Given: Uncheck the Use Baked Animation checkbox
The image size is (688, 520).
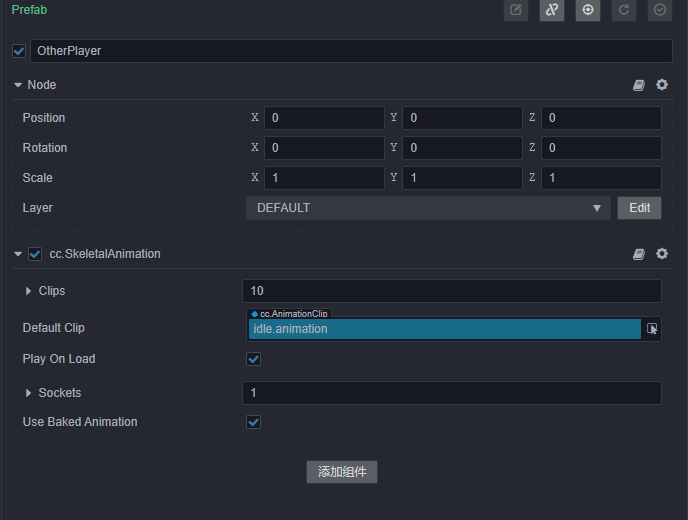Looking at the screenshot, I should (254, 422).
